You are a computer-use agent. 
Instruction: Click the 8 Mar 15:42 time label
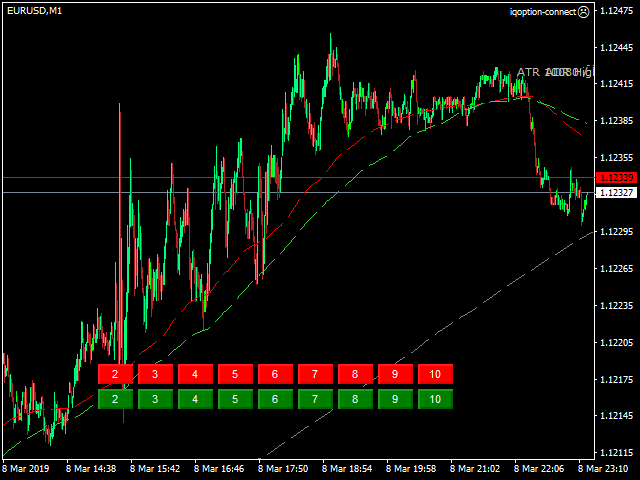coord(155,469)
